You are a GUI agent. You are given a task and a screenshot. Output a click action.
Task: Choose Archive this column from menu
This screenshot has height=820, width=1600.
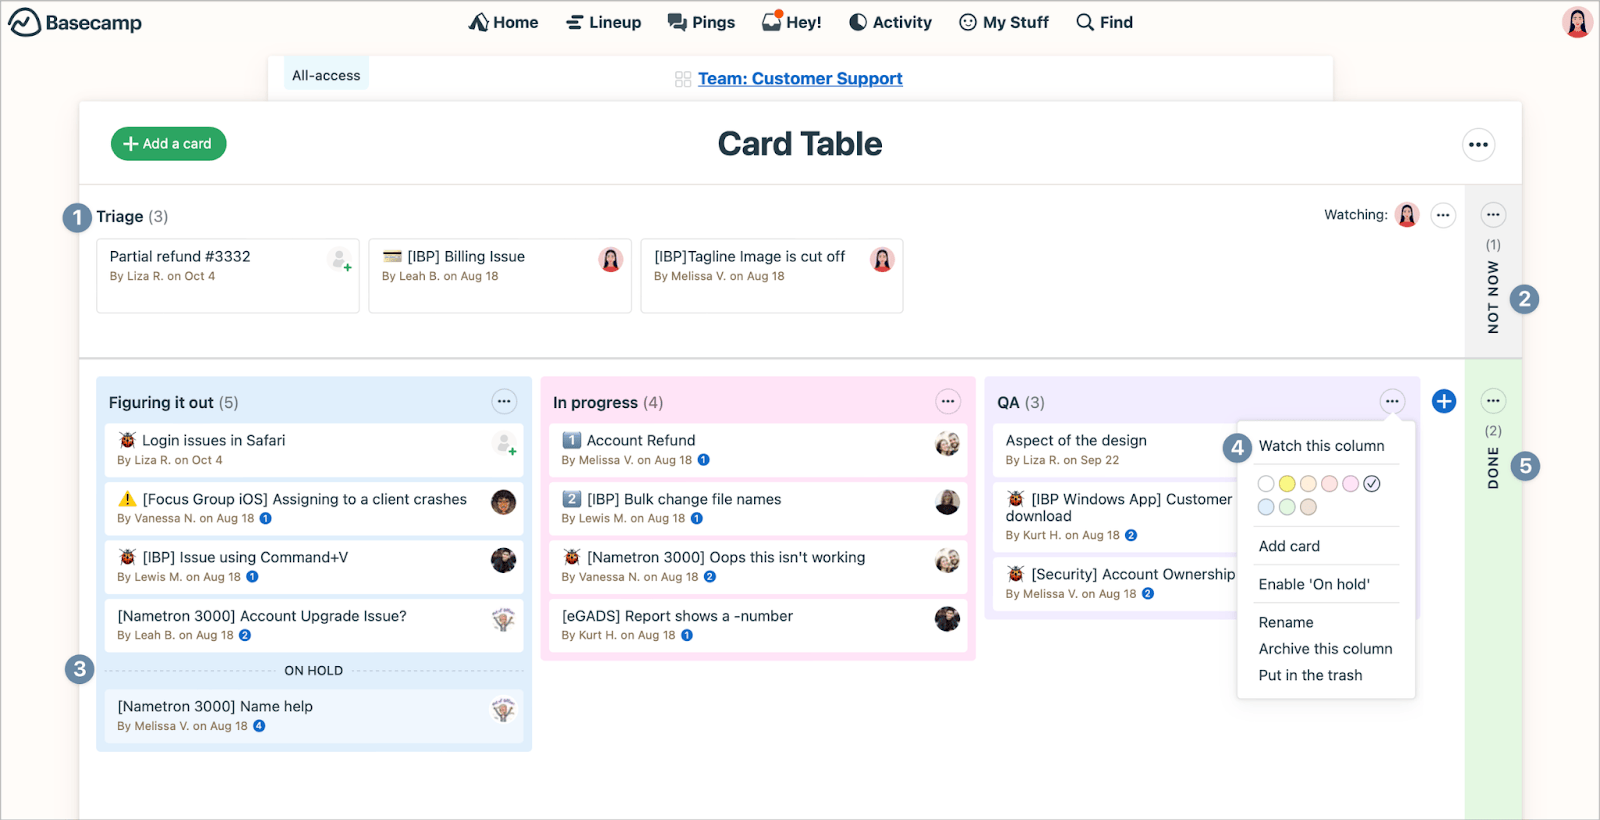click(1325, 649)
